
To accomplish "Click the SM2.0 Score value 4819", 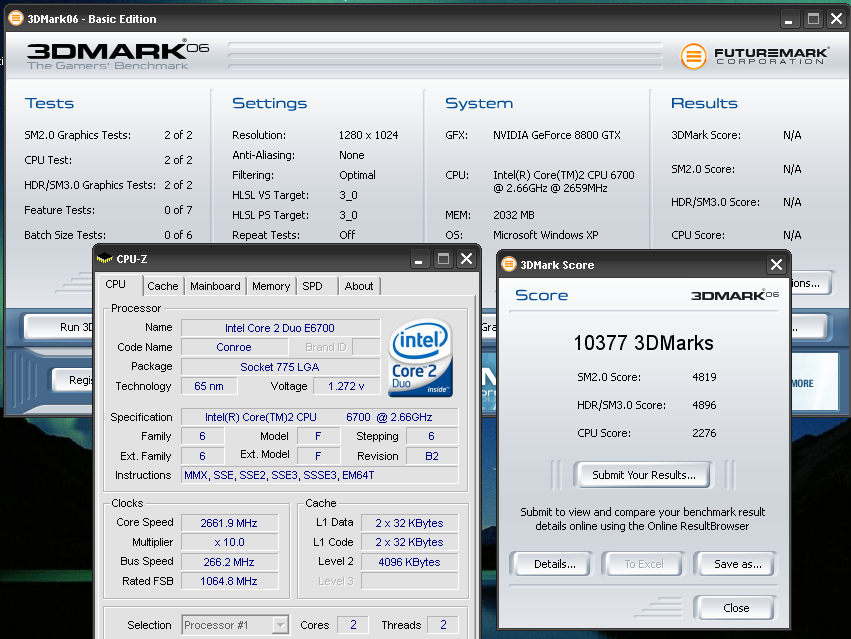I will point(704,377).
